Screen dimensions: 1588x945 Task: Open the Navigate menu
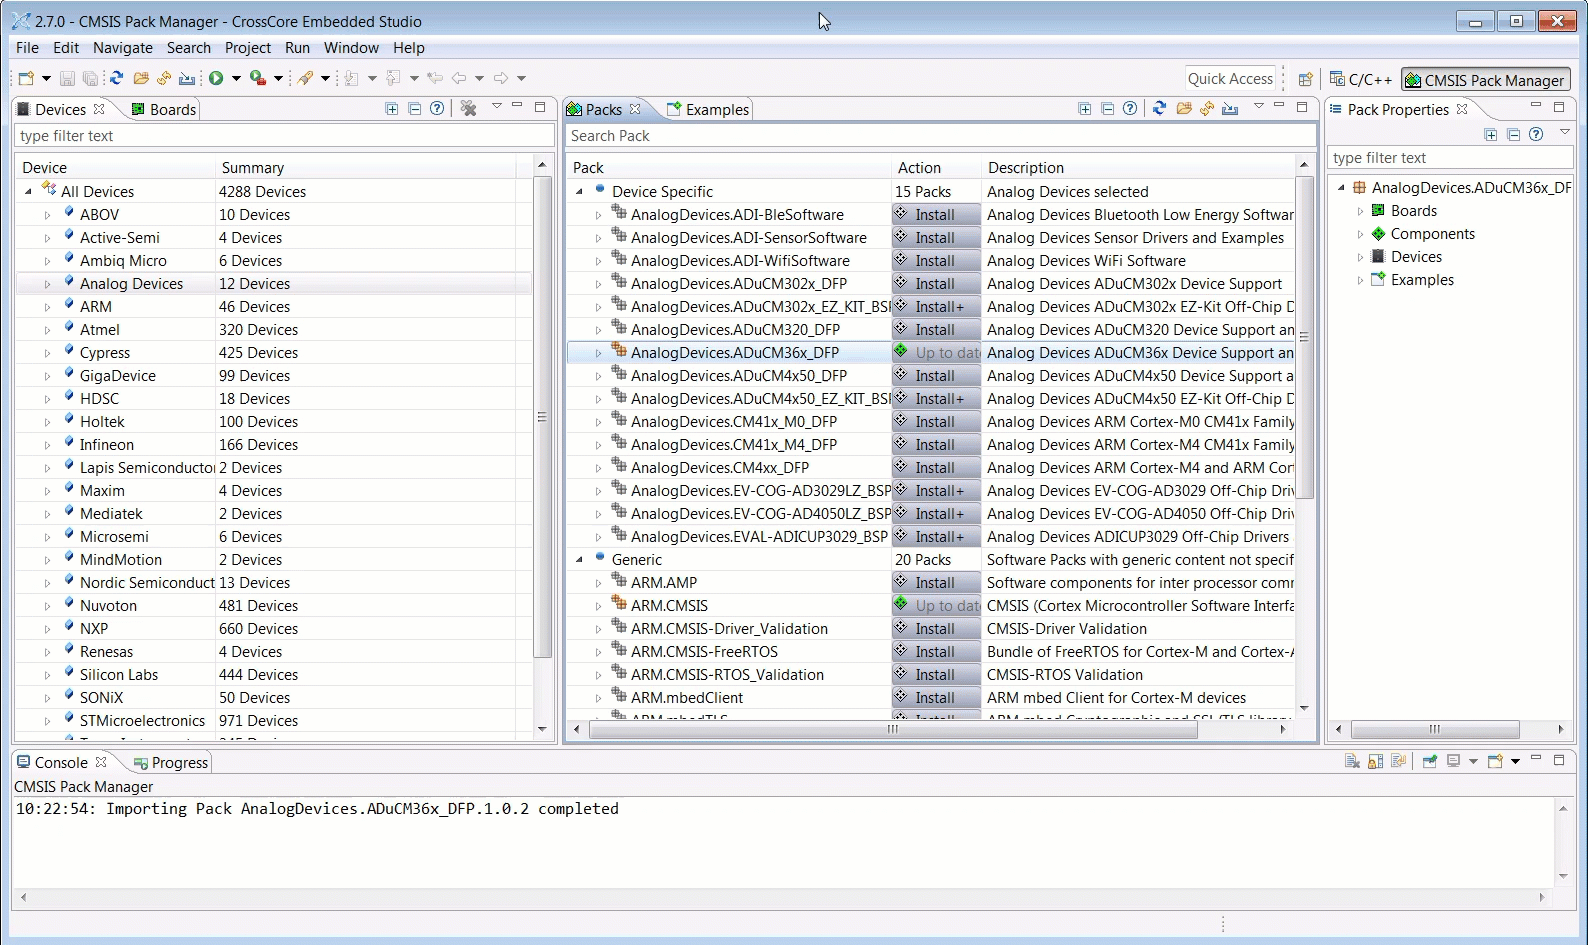click(x=123, y=48)
